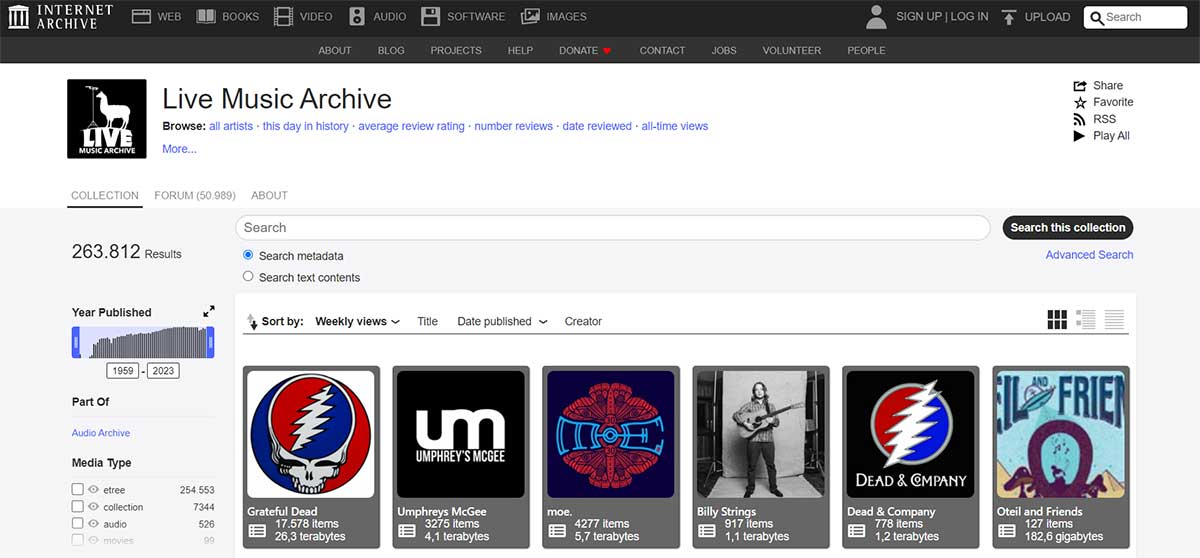This screenshot has height=558, width=1200.
Task: Expand the Year Published histogram
Action: tap(209, 312)
